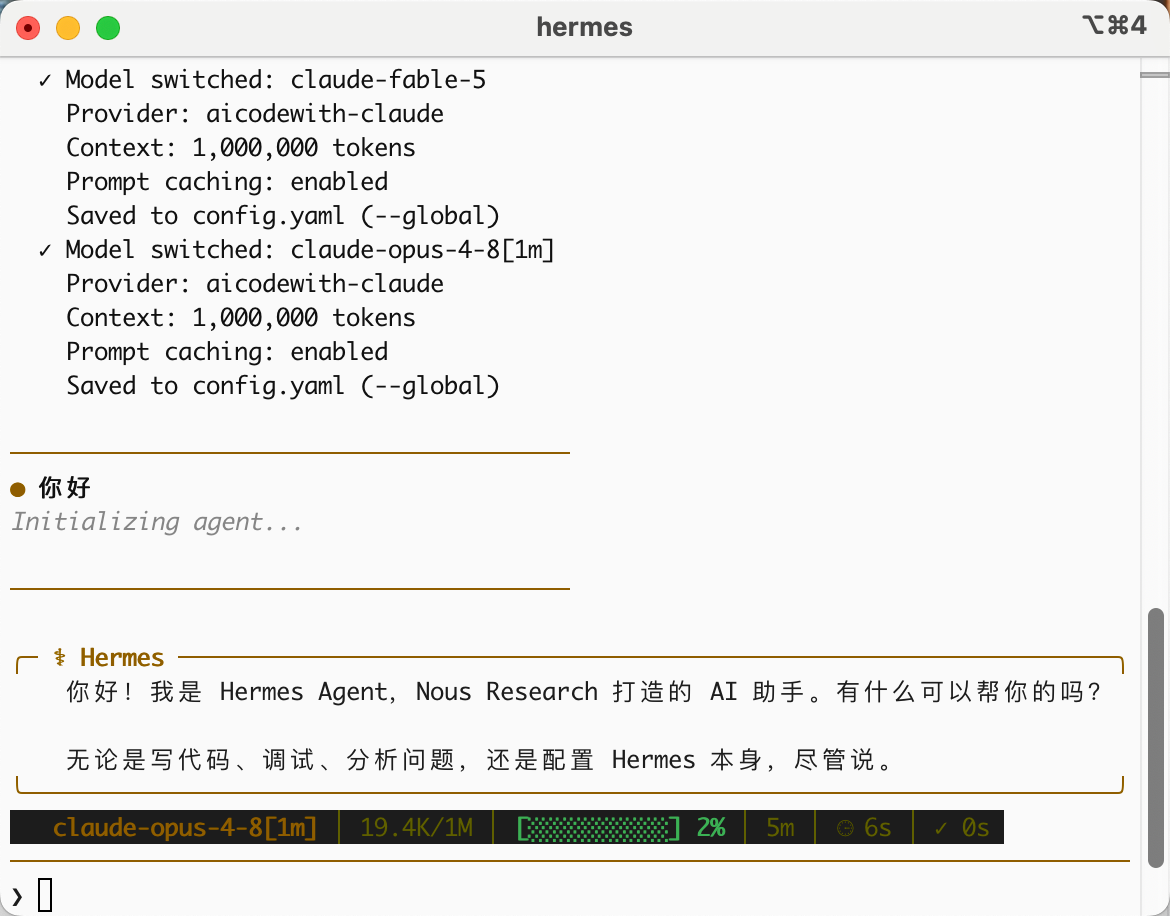Click the prompt chevron at the input line
This screenshot has height=916, width=1170.
click(17, 896)
